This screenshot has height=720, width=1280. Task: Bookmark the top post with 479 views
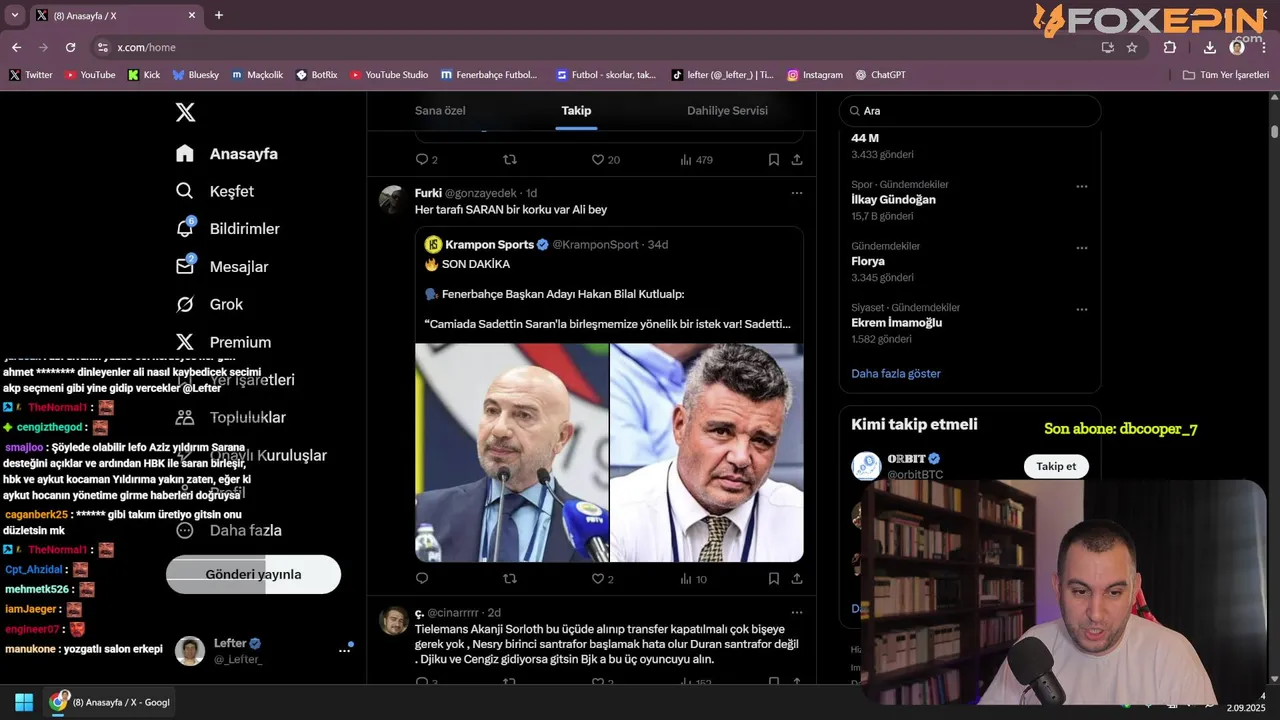[x=774, y=159]
